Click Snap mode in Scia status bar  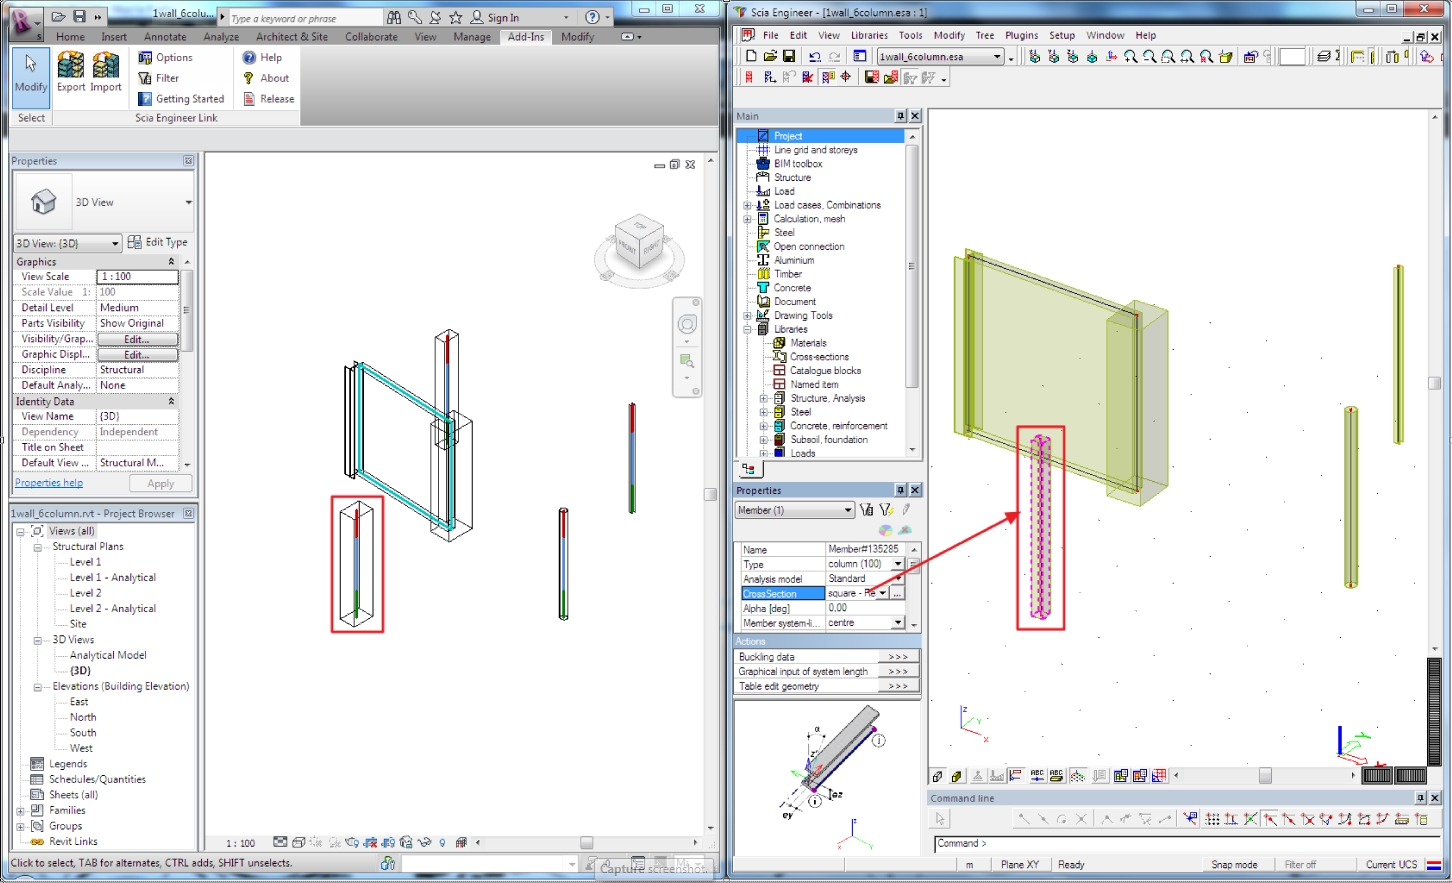(x=1234, y=865)
